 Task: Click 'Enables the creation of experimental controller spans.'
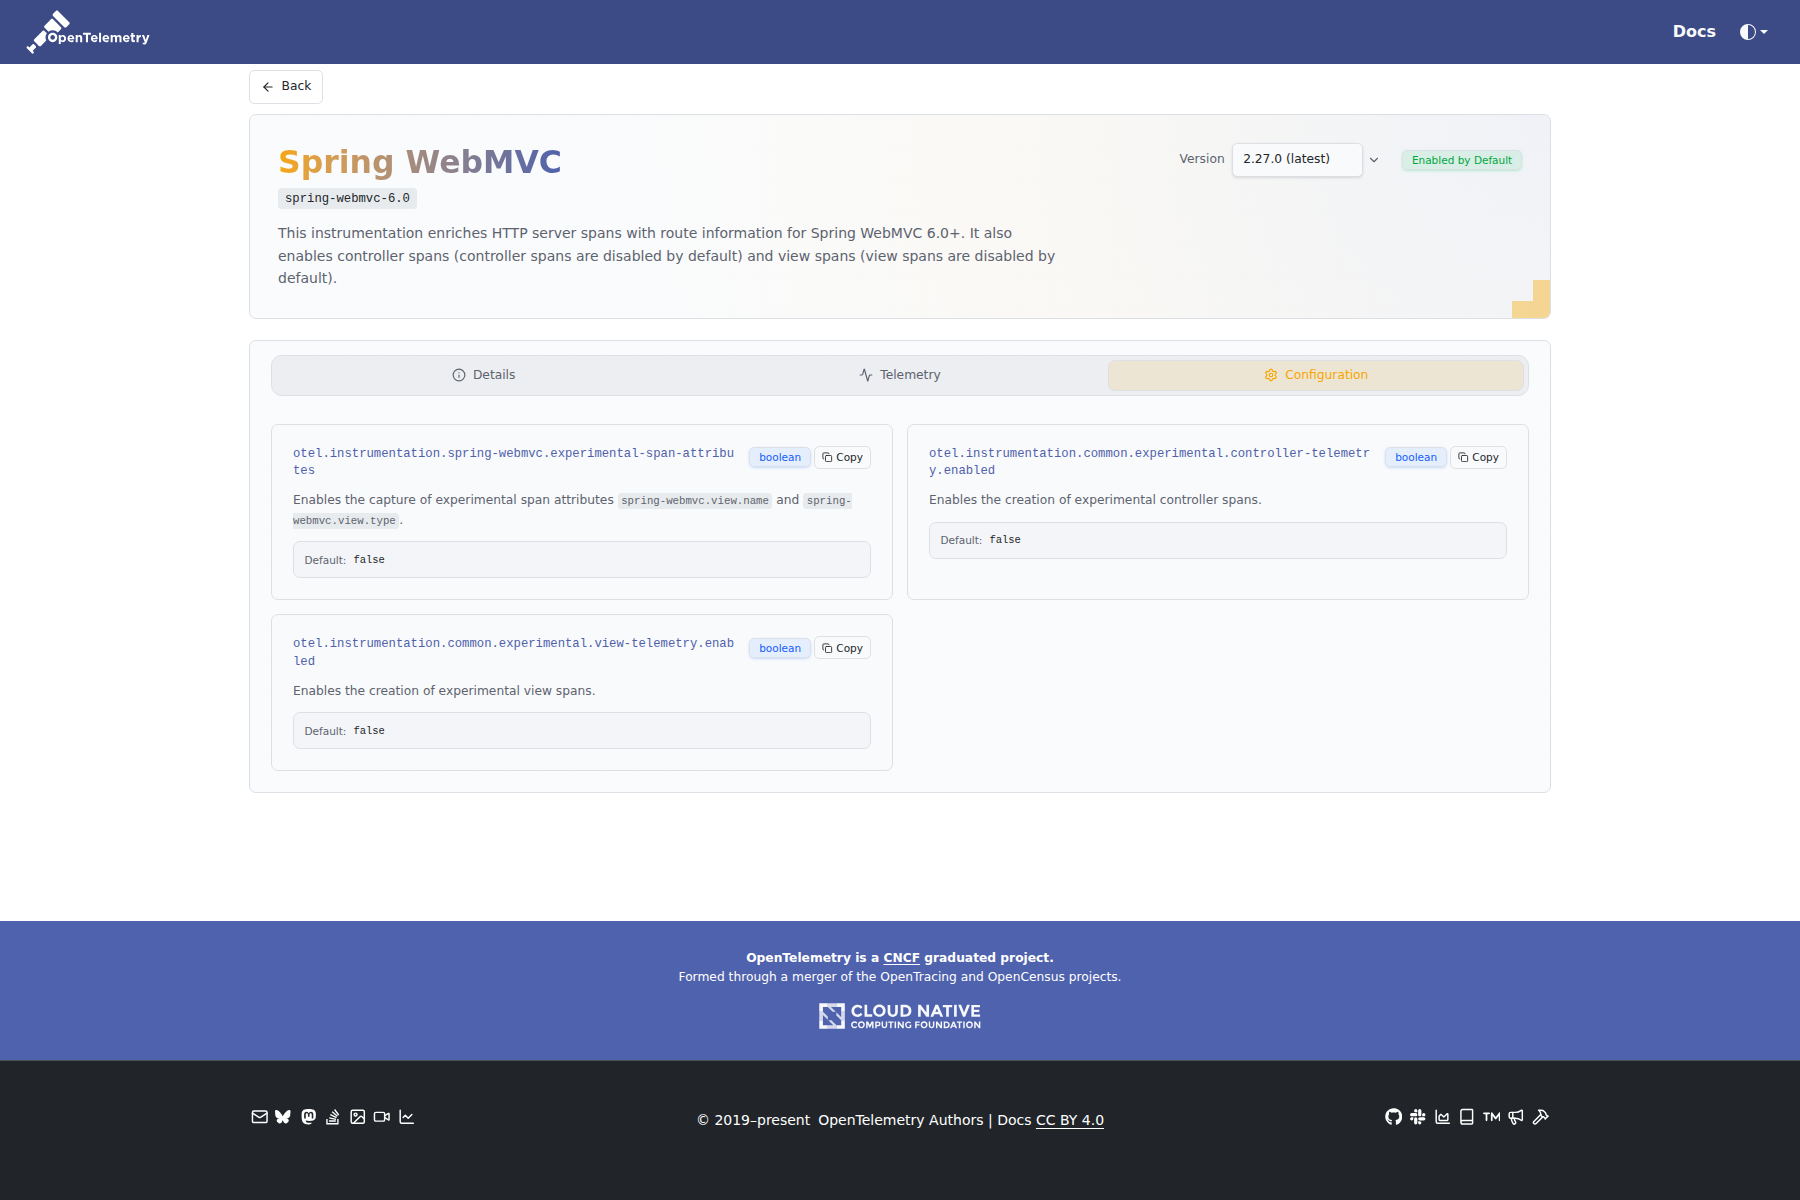tap(1095, 500)
